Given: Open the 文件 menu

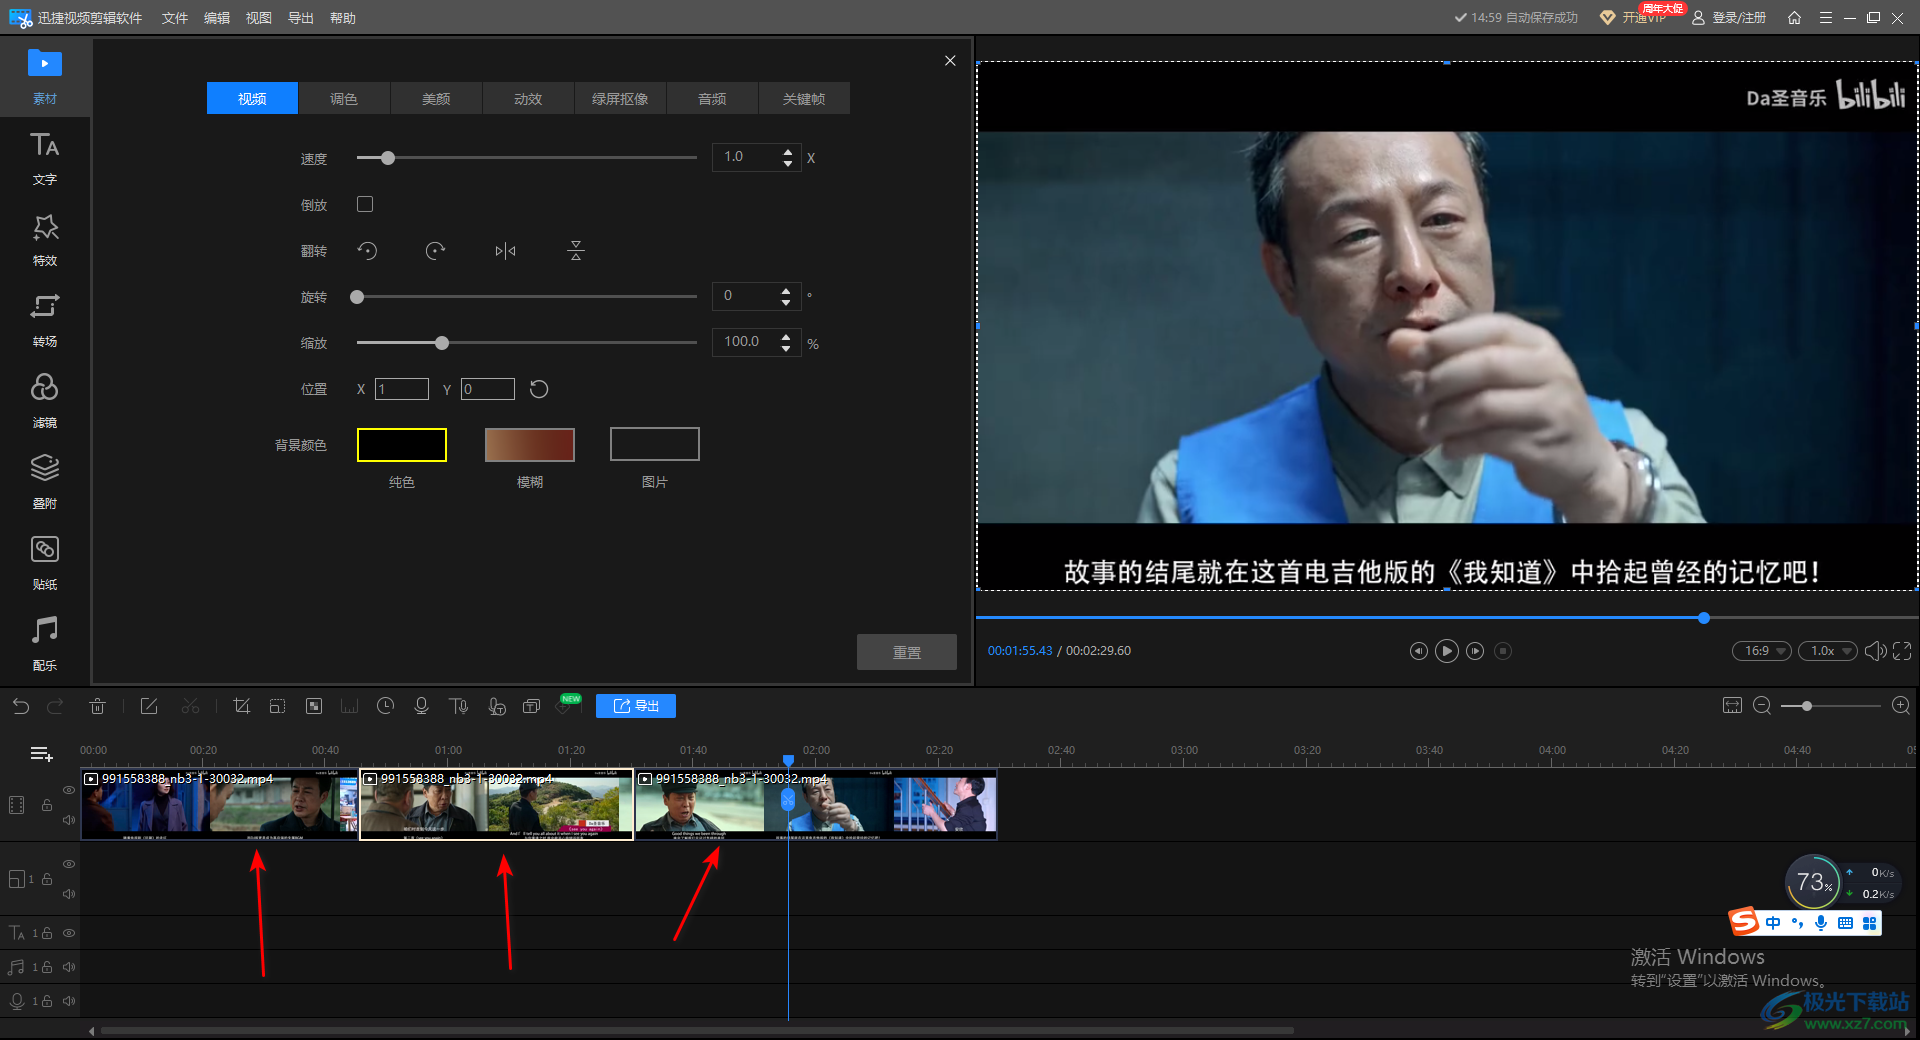Looking at the screenshot, I should [175, 18].
